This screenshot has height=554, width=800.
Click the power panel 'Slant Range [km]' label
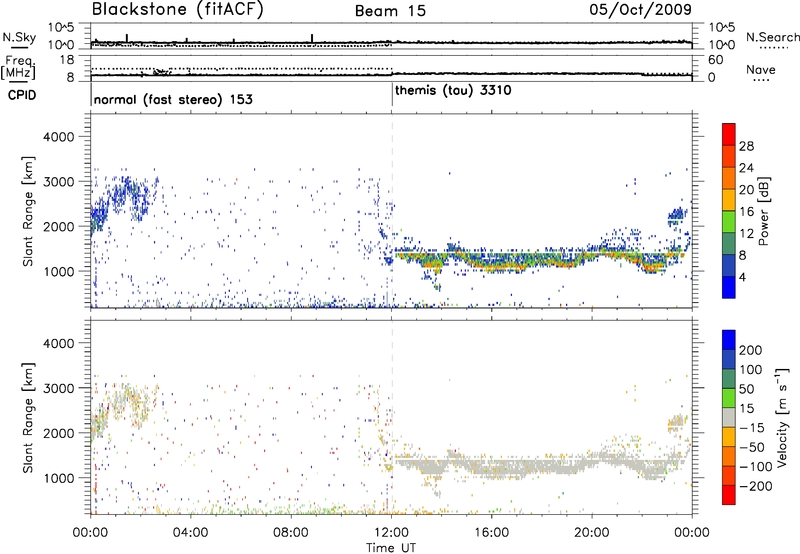tap(28, 211)
